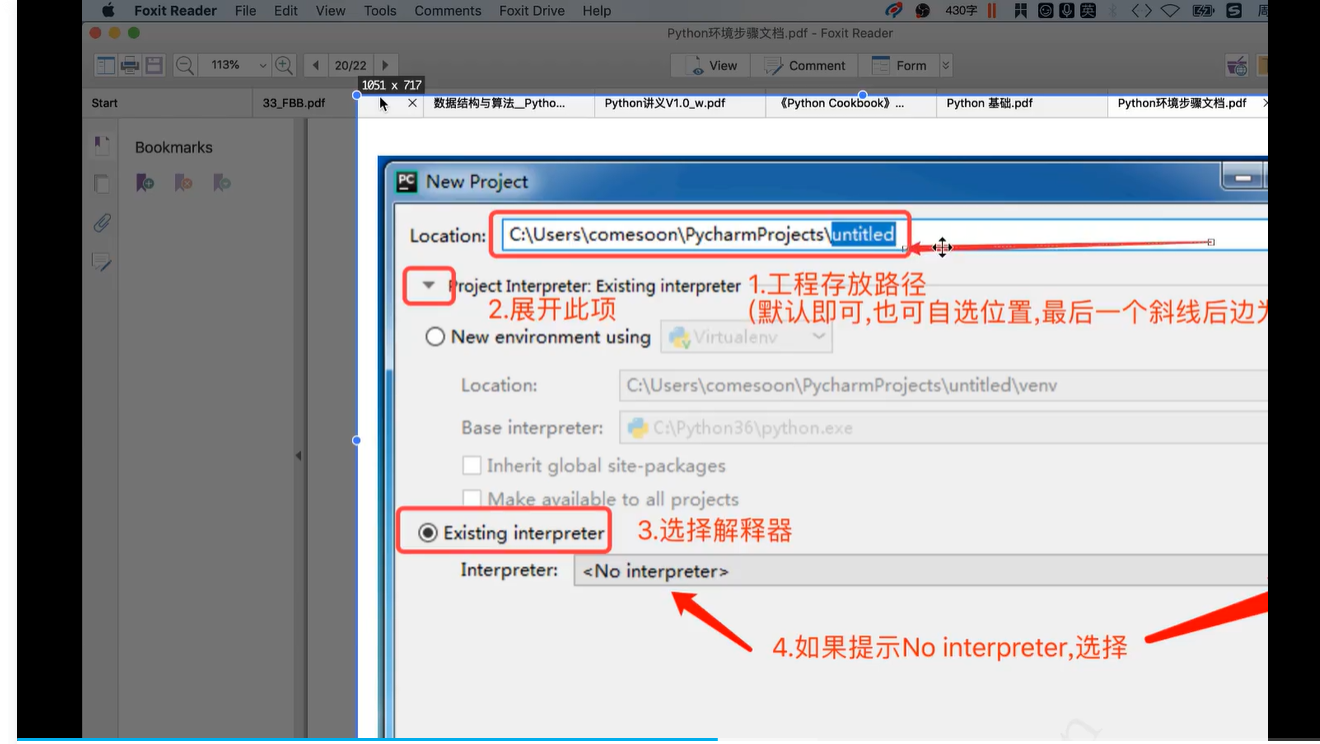1320x744 pixels.
Task: Click the Comment toolbar button
Action: coord(805,65)
